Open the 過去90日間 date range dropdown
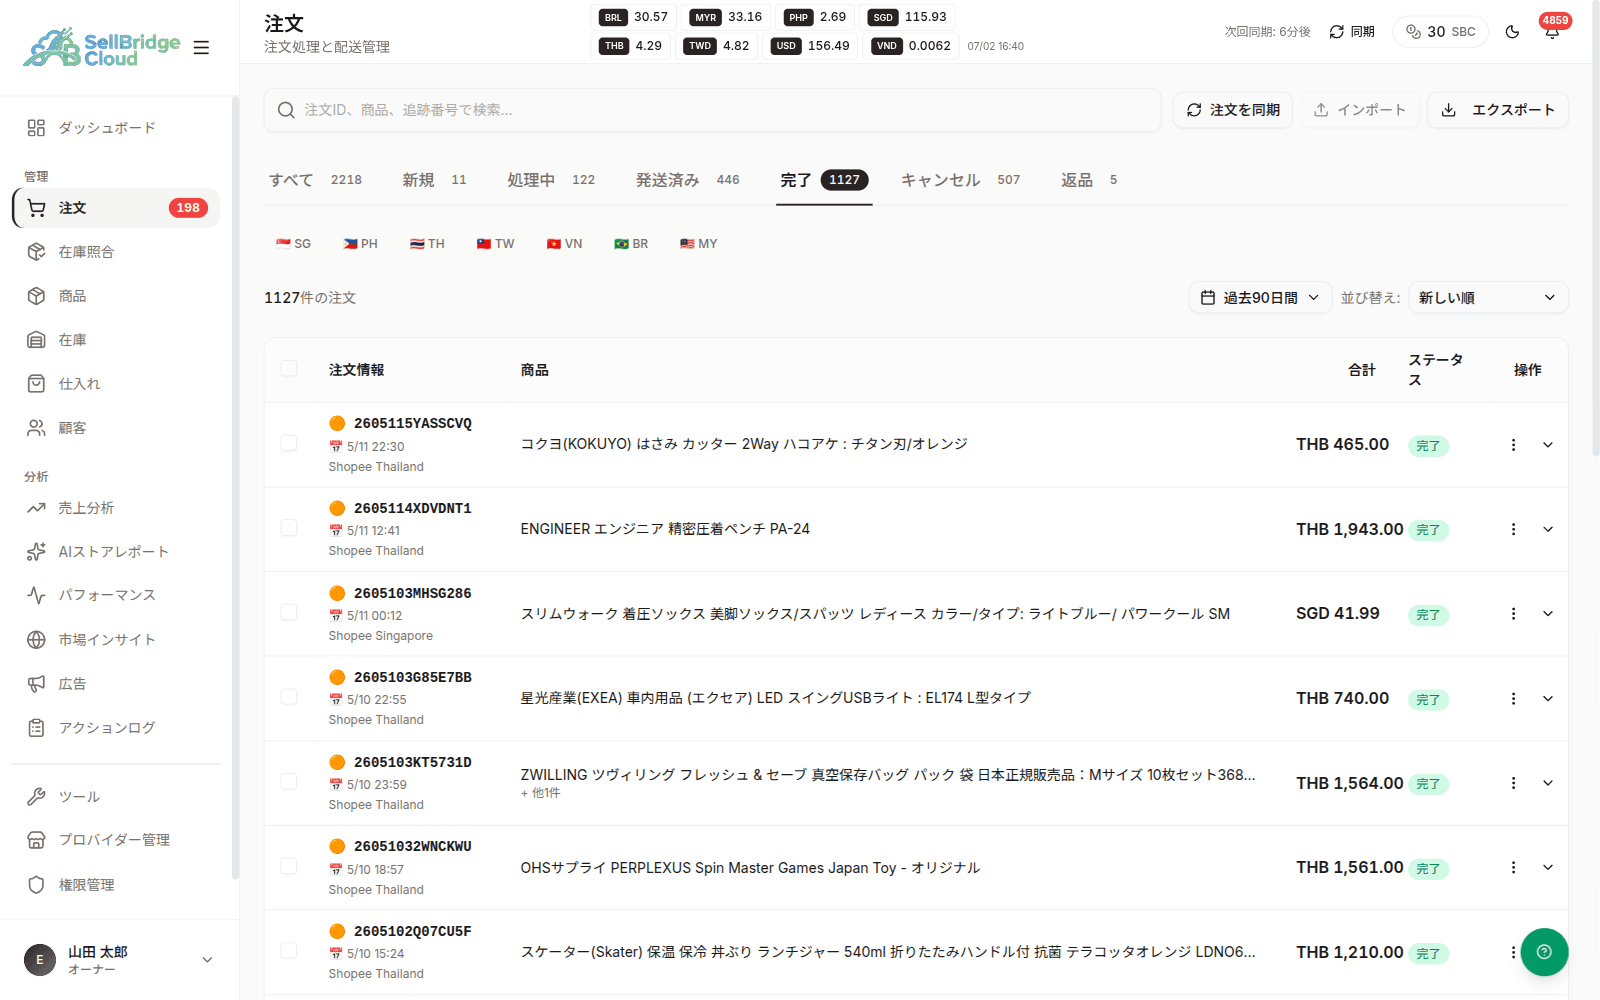This screenshot has height=1000, width=1600. point(1260,298)
